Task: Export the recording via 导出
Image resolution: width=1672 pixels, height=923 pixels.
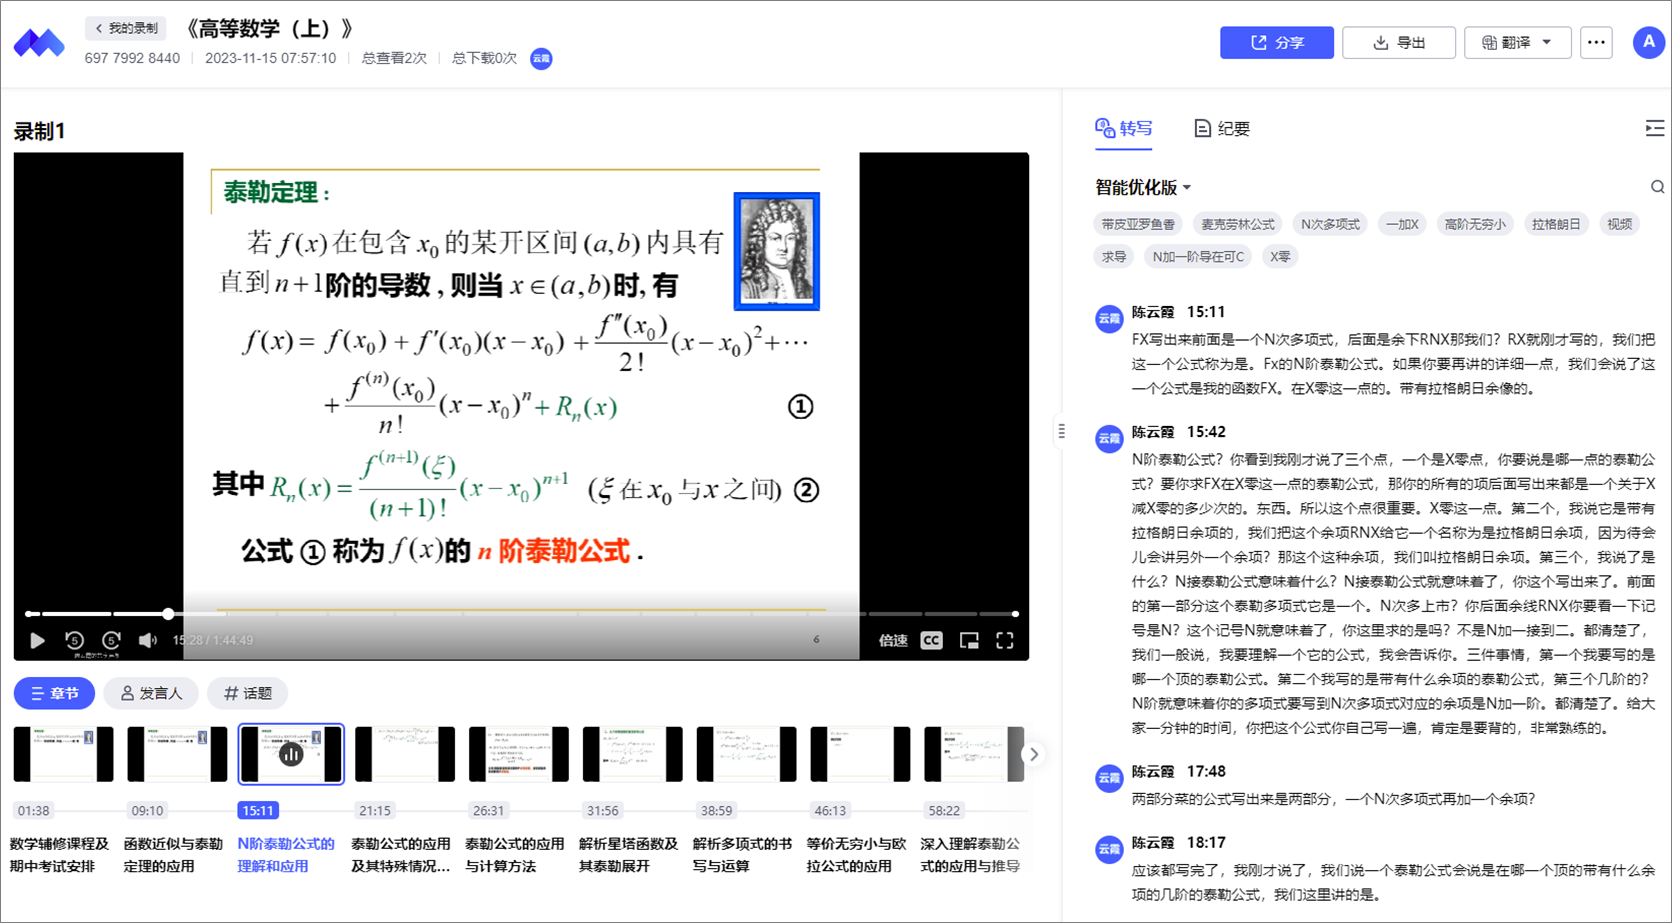Action: (1399, 42)
